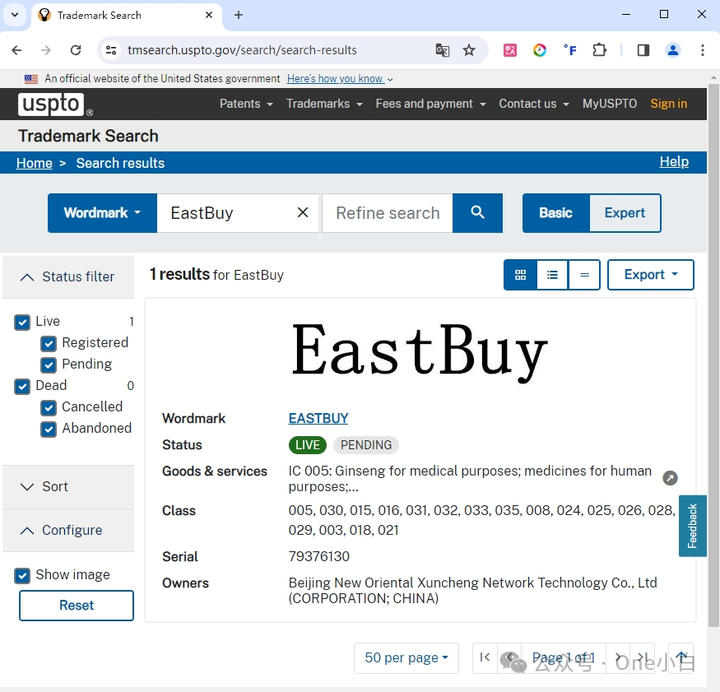Viewport: 720px width, 692px height.
Task: Toggle the Show image checkbox
Action: (22, 575)
